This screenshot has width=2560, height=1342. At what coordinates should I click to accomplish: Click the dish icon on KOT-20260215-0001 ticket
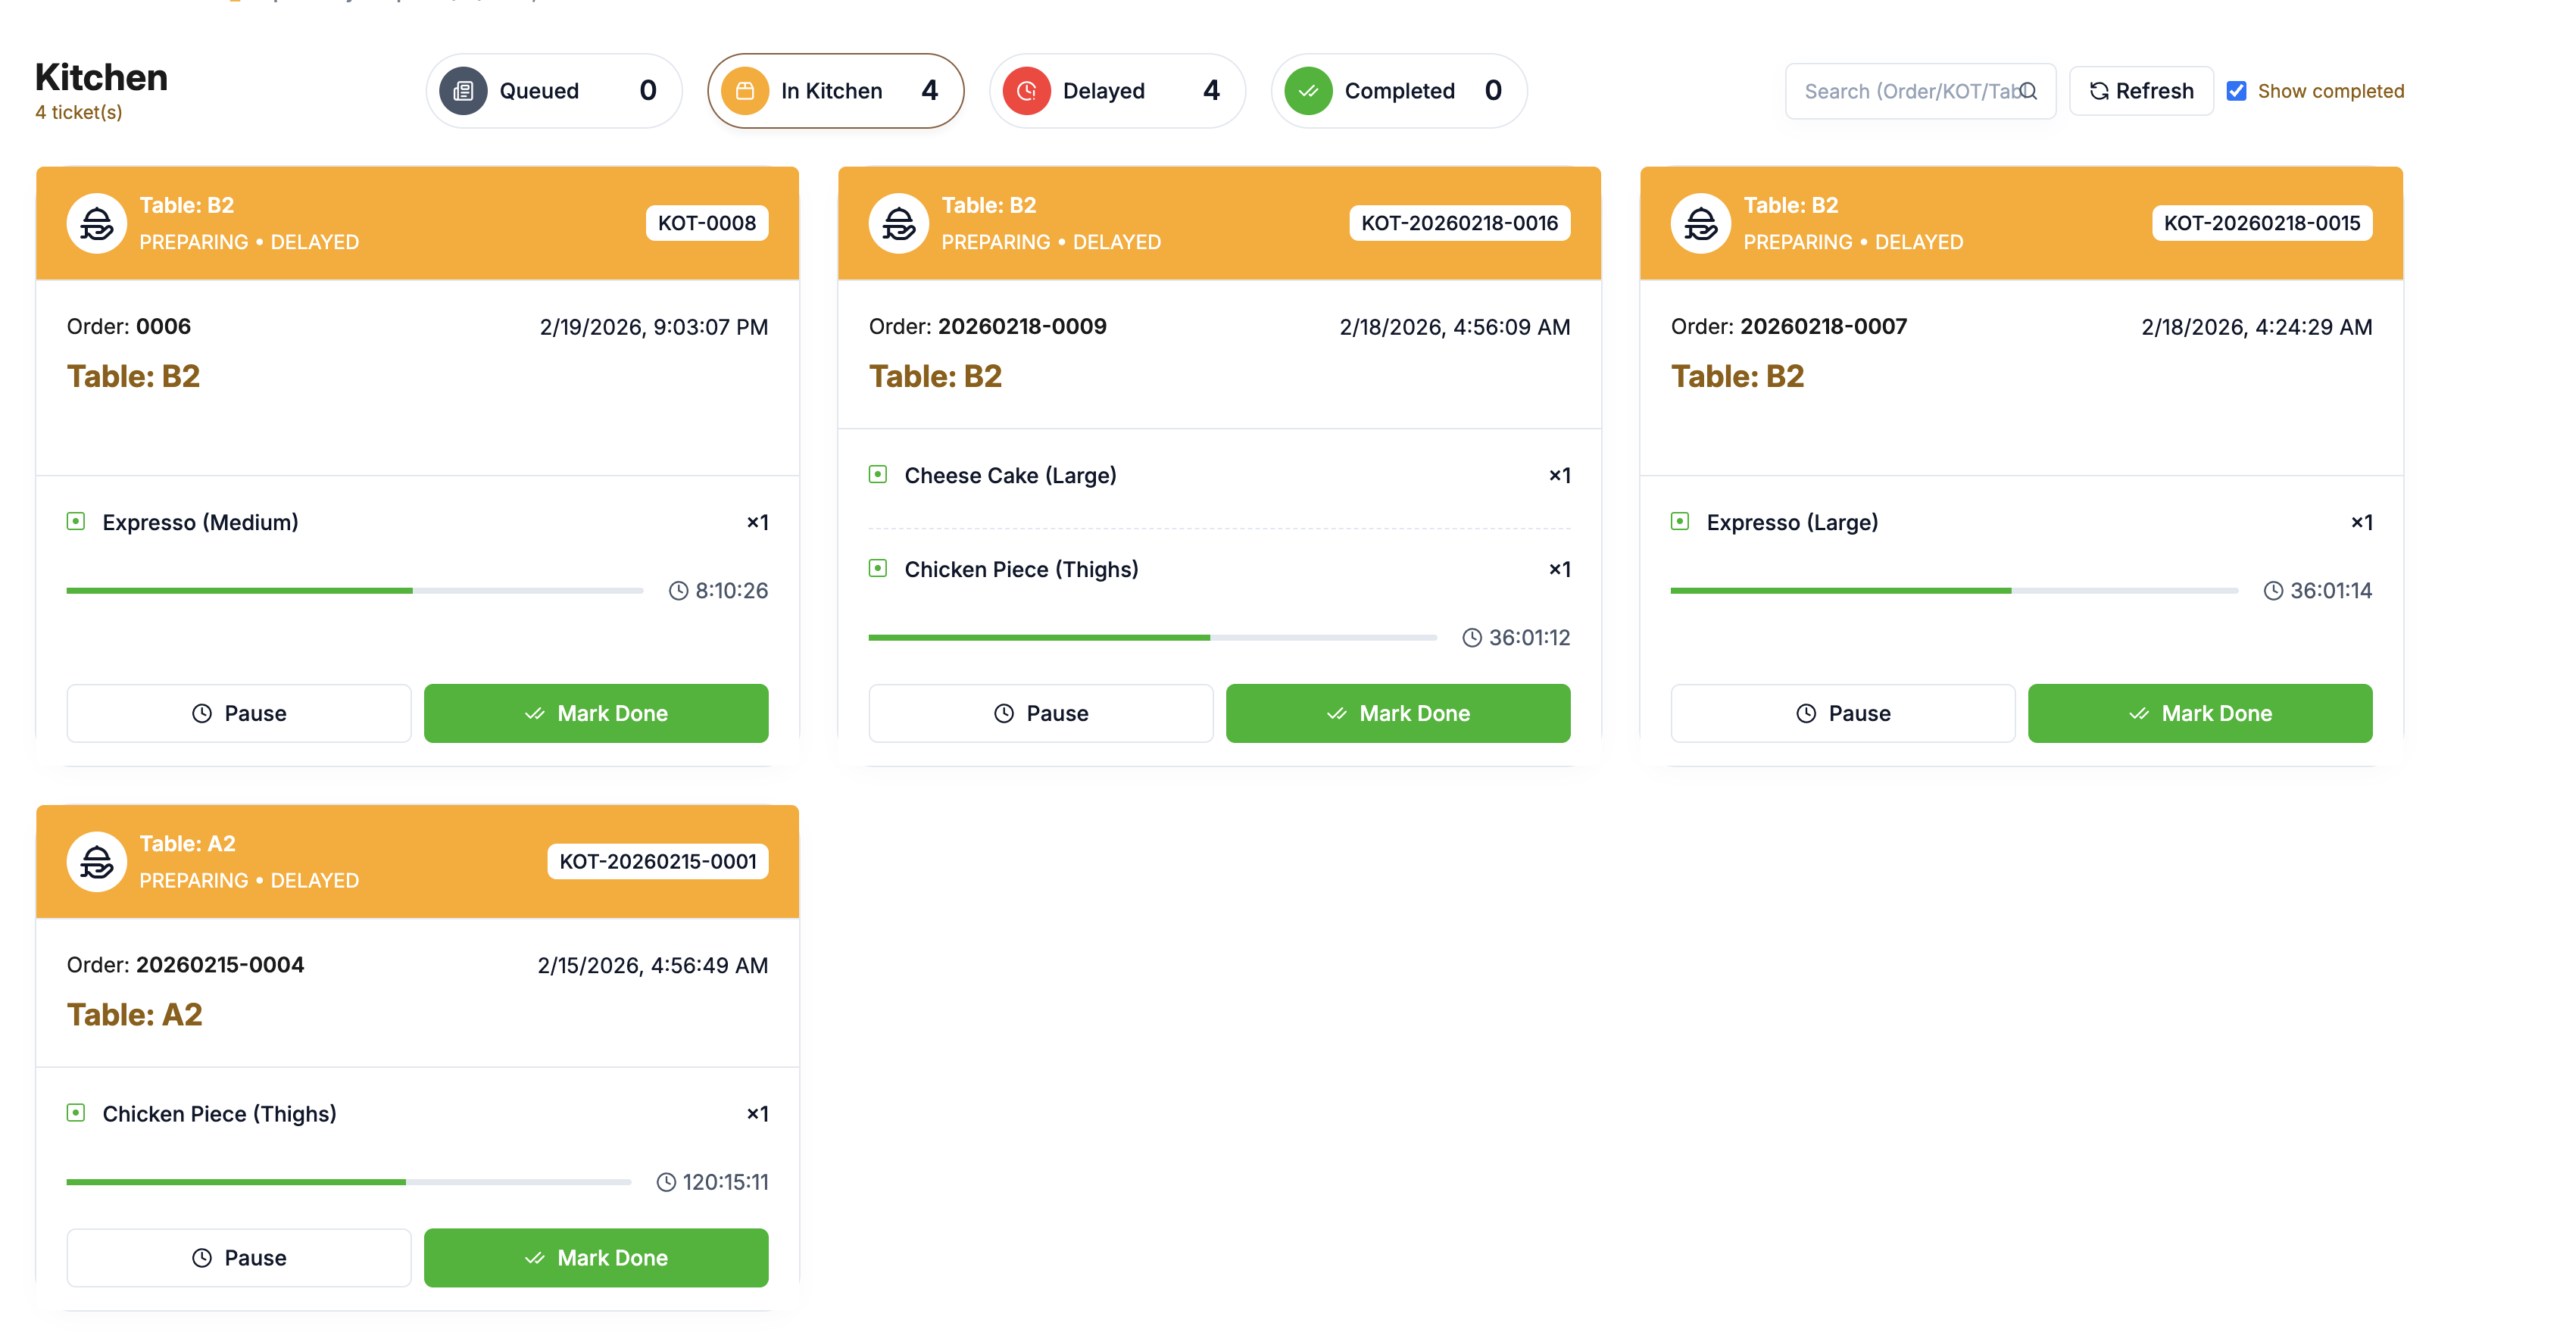pyautogui.click(x=97, y=861)
